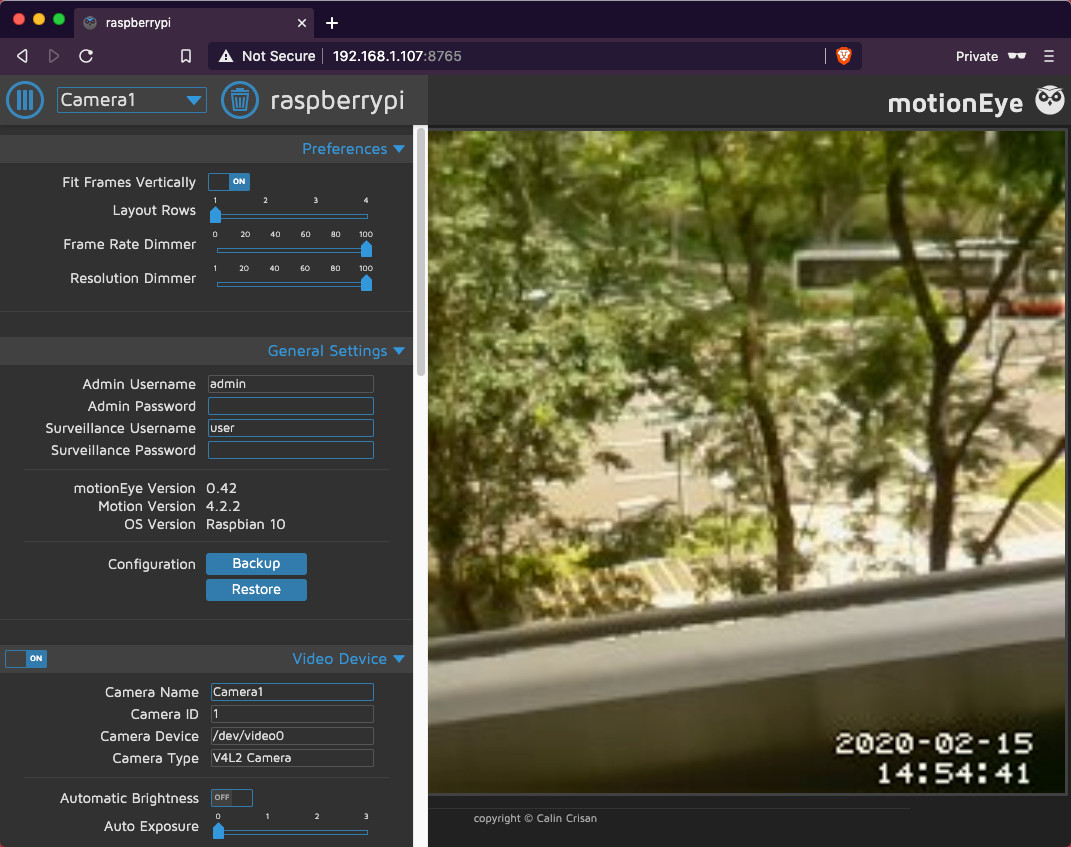Viewport: 1071px width, 847px height.
Task: Click inside the Admin Username field
Action: 290,383
